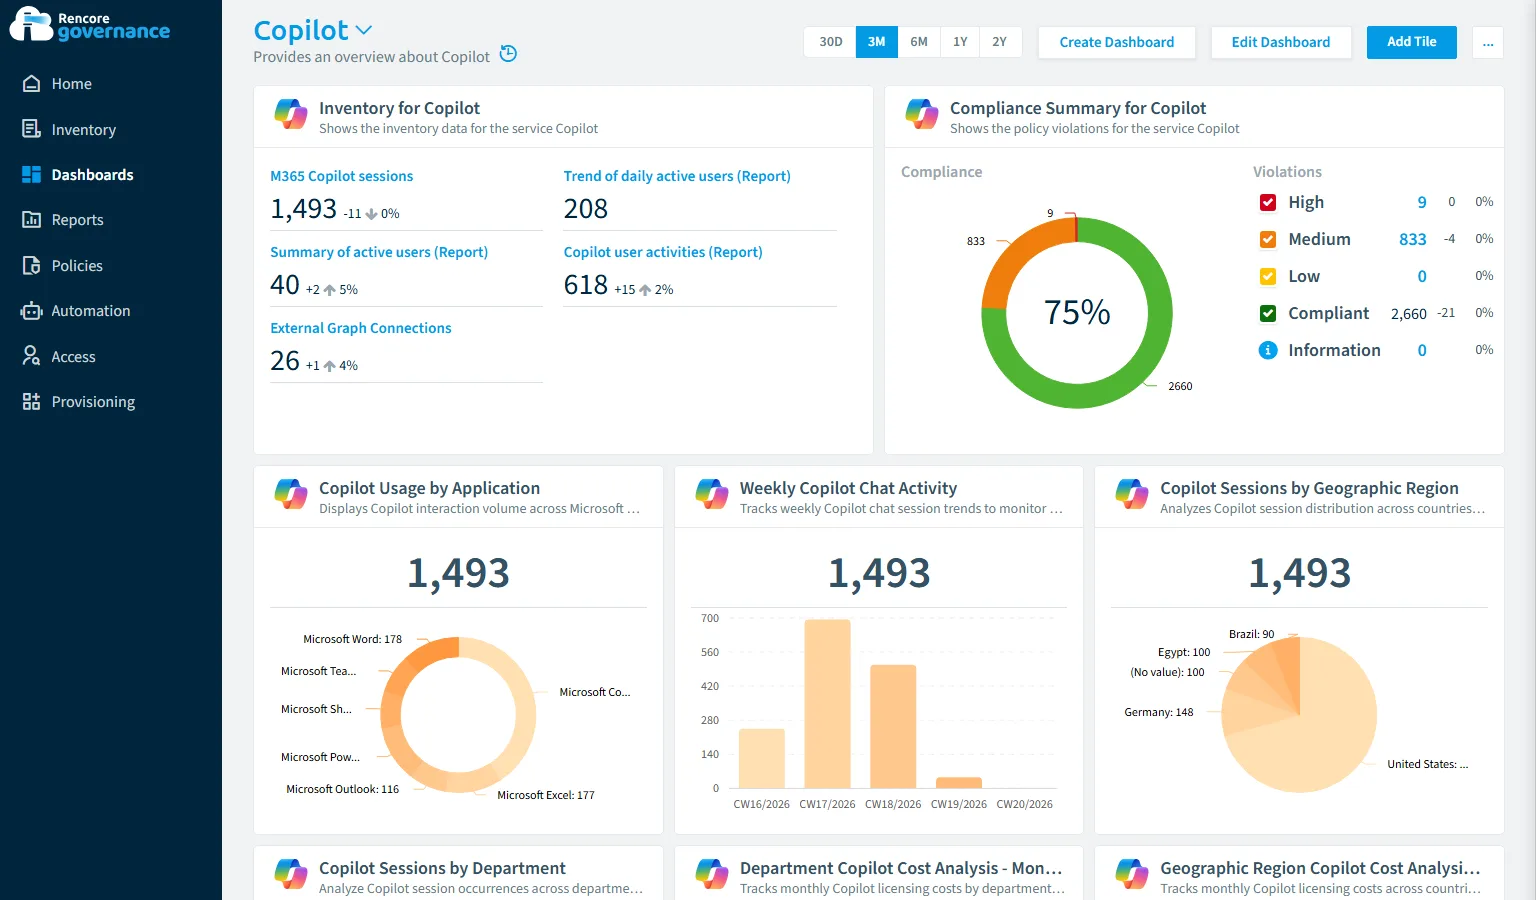This screenshot has height=900, width=1536.
Task: Click the Policies sidebar icon
Action: (32, 265)
